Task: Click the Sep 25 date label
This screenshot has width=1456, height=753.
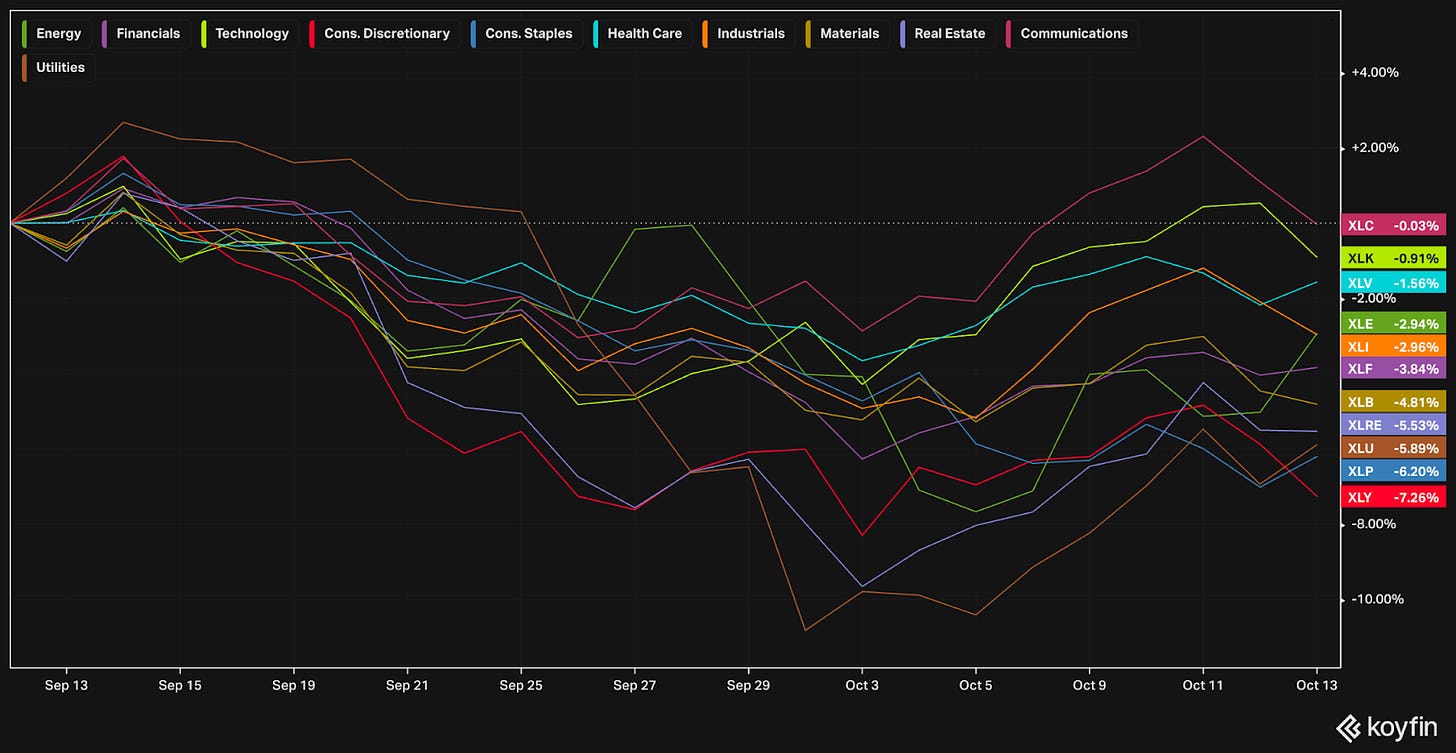Action: click(x=520, y=685)
